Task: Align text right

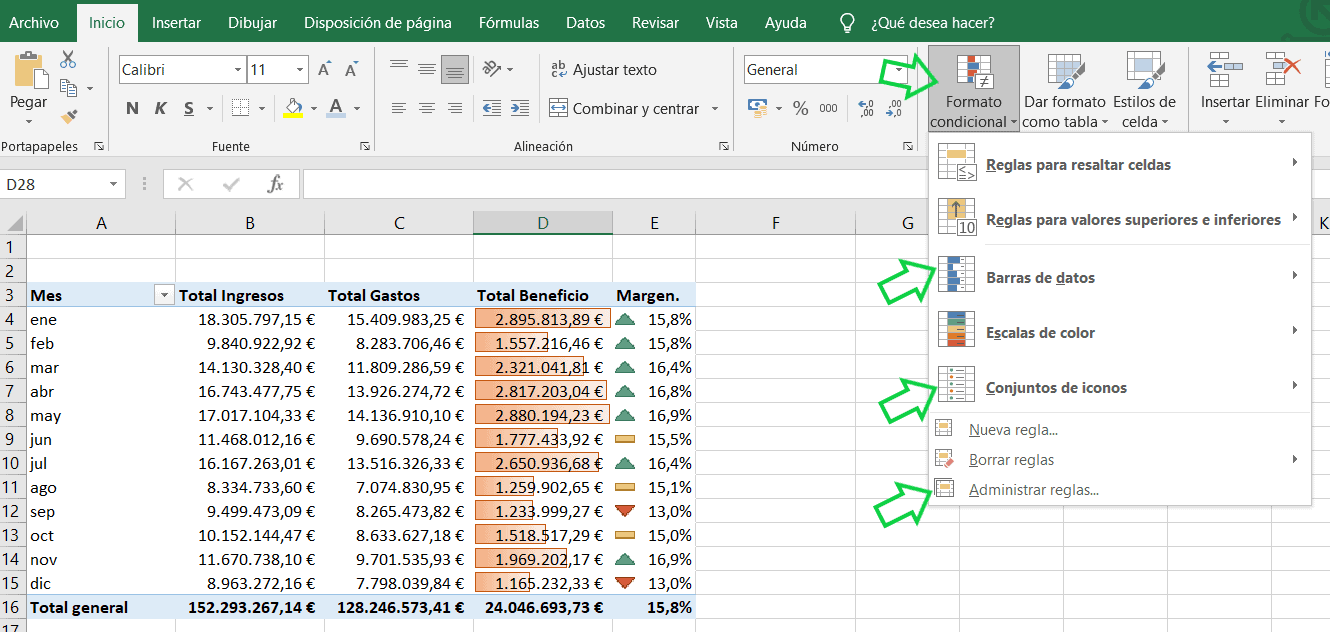Action: [455, 108]
